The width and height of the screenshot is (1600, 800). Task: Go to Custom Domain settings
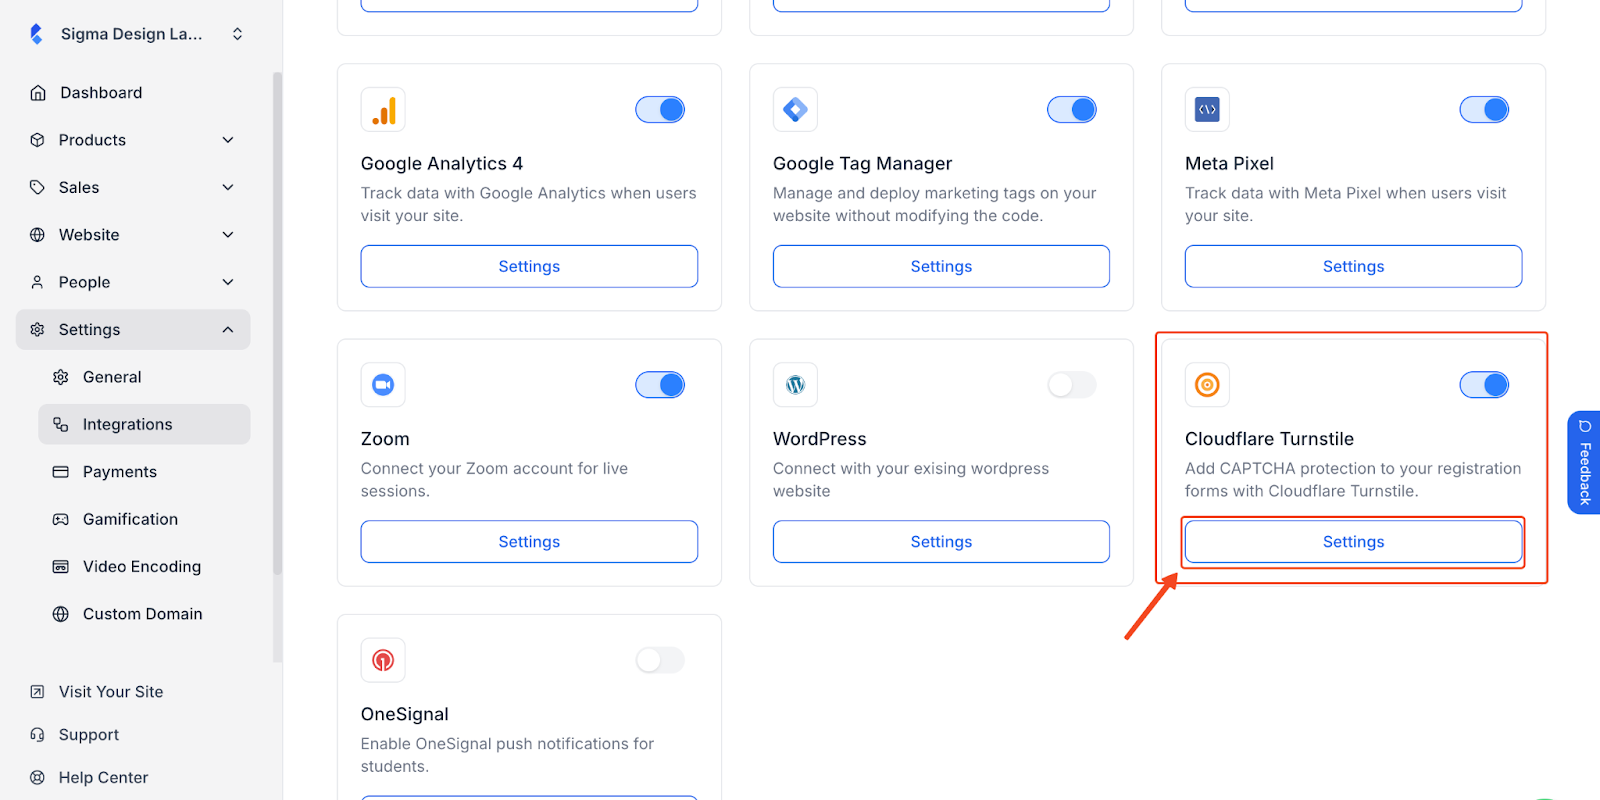coord(142,614)
